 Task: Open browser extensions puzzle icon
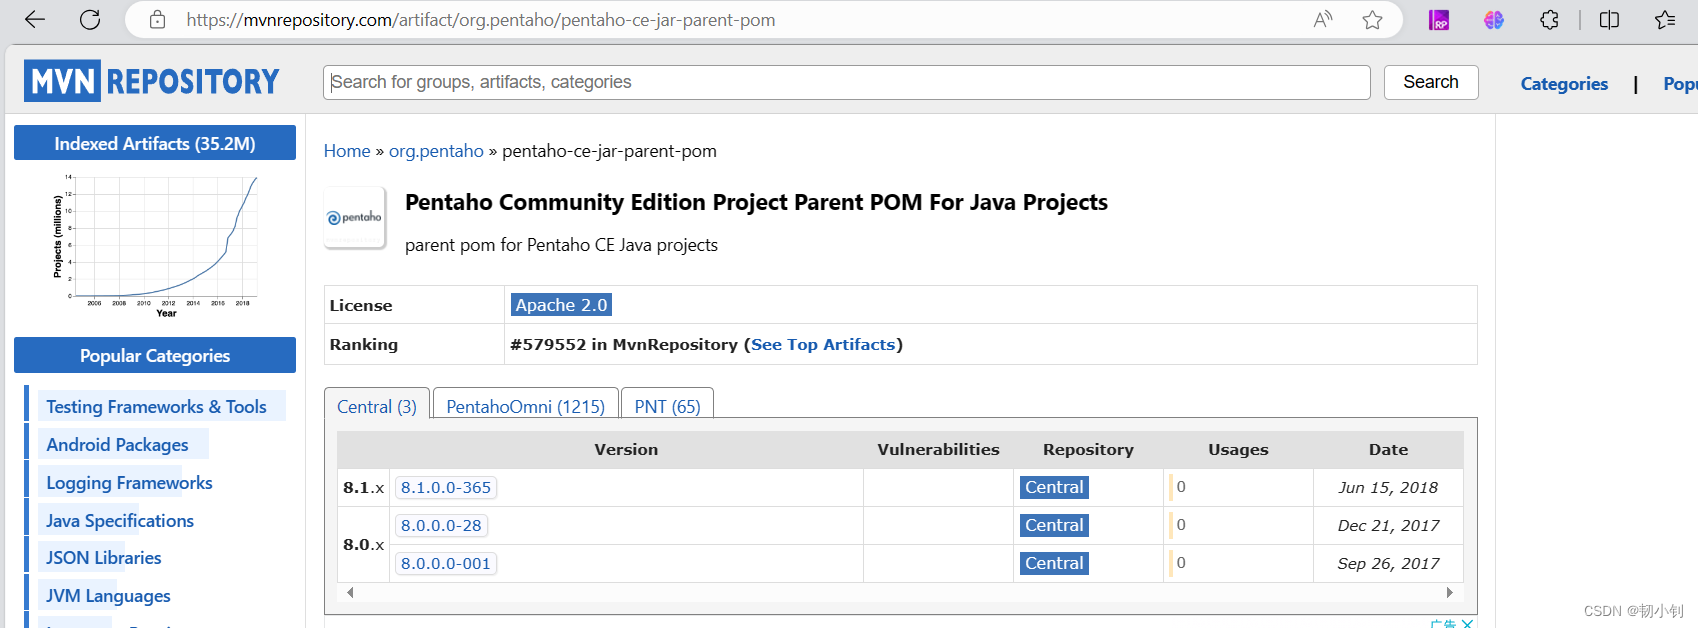[x=1549, y=20]
